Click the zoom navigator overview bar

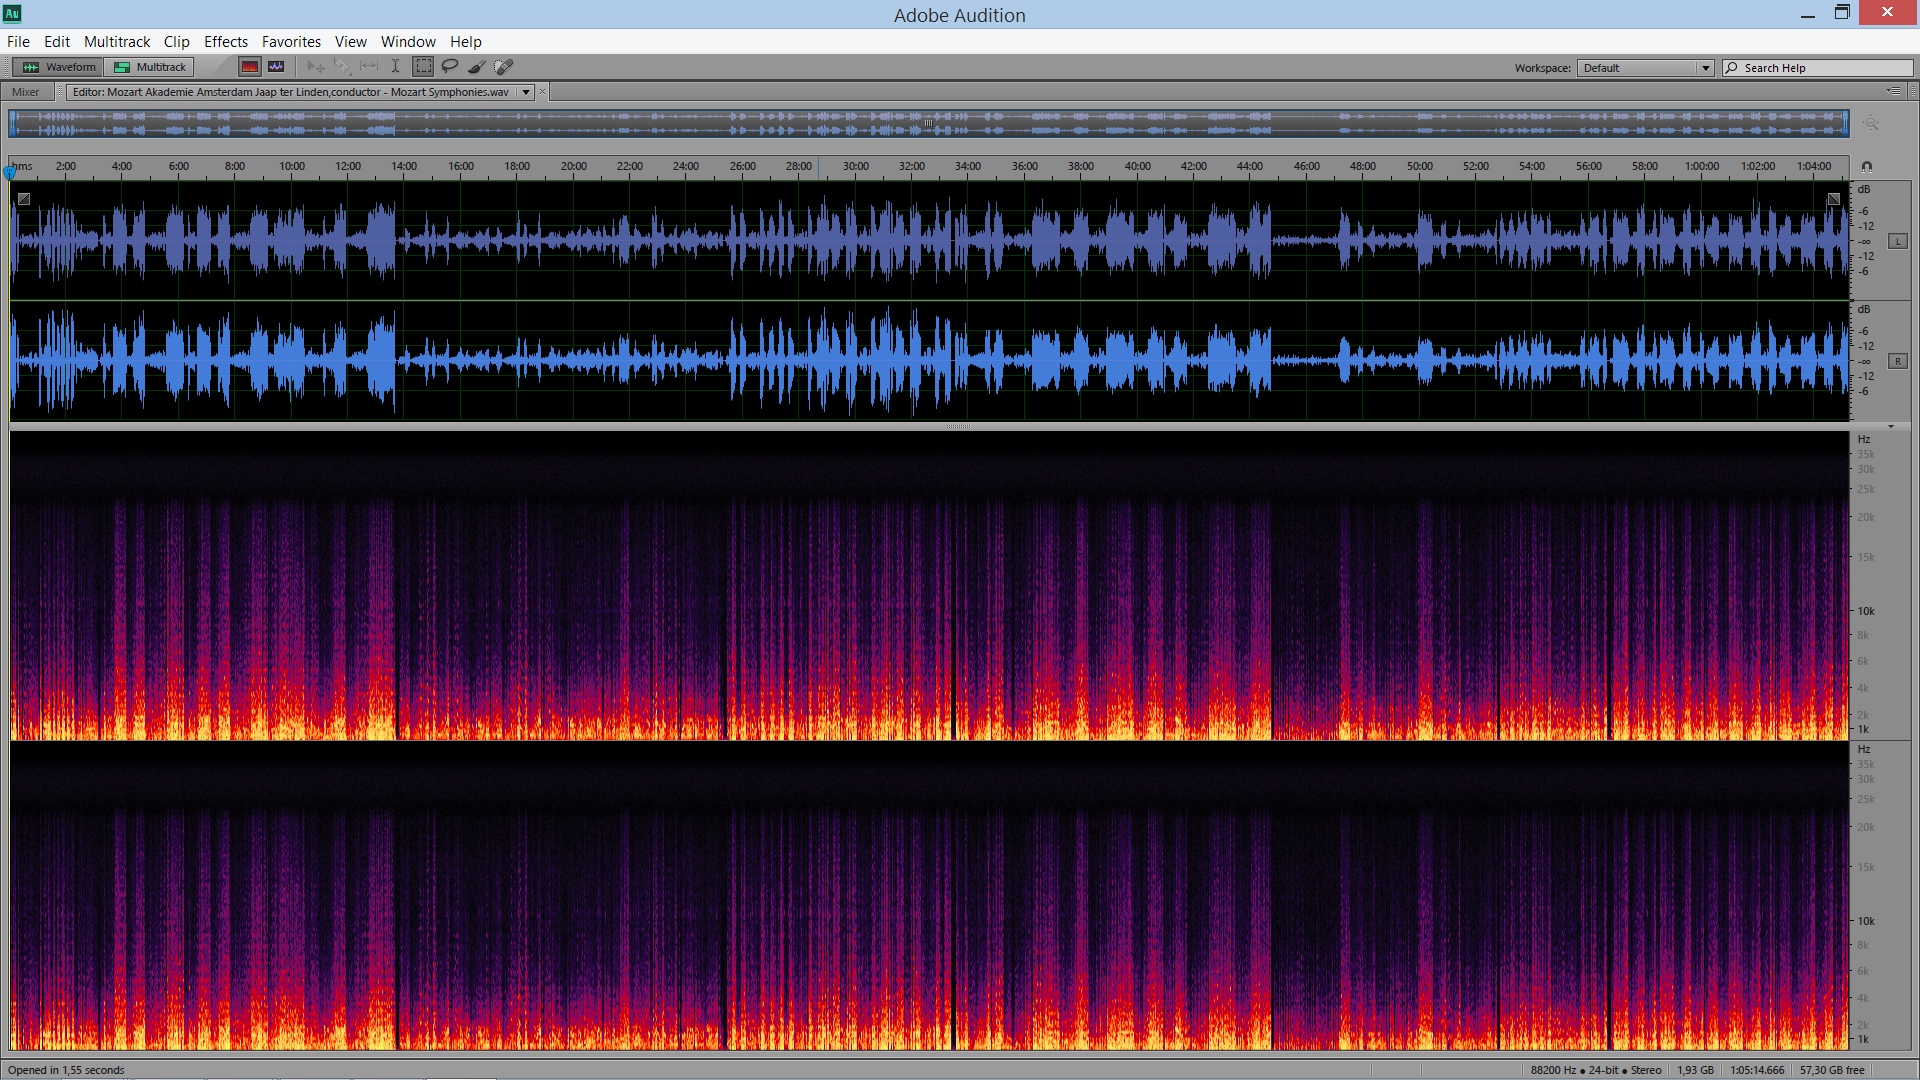click(x=928, y=123)
